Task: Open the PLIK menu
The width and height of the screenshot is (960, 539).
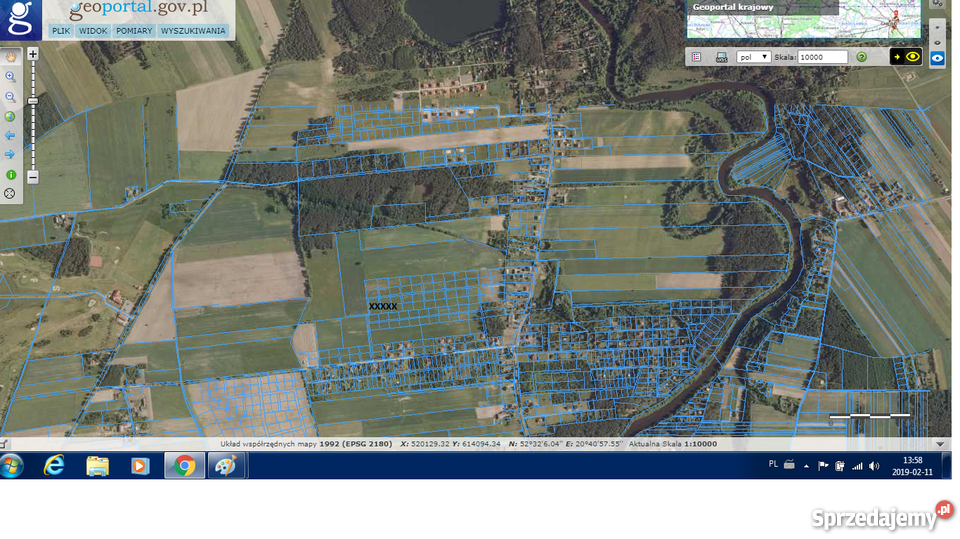Action: pos(61,31)
